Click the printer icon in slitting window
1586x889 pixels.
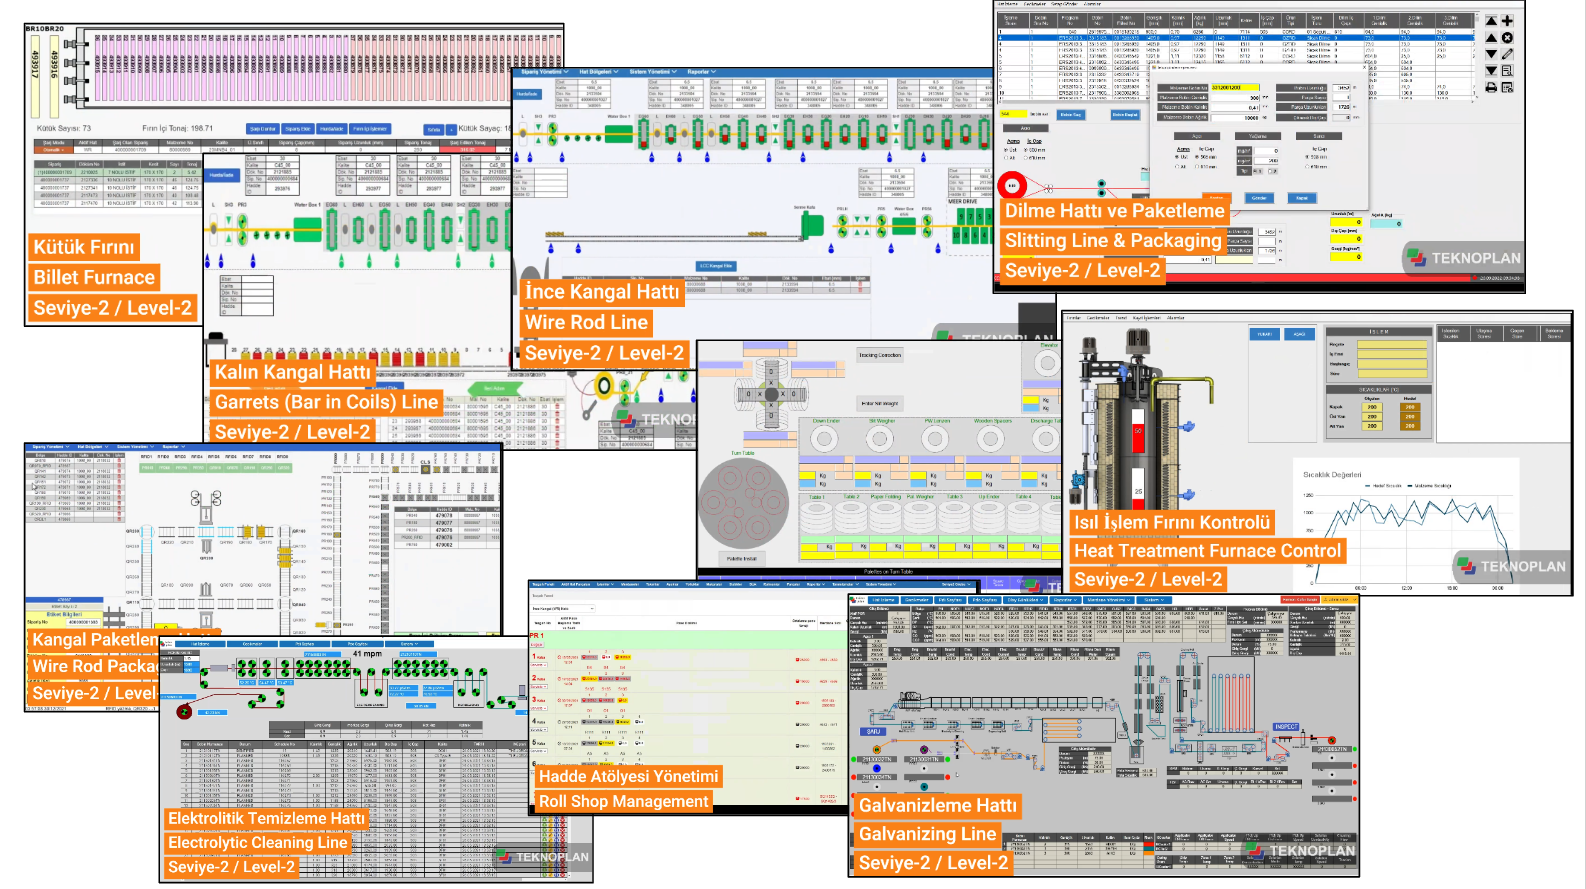point(1491,88)
